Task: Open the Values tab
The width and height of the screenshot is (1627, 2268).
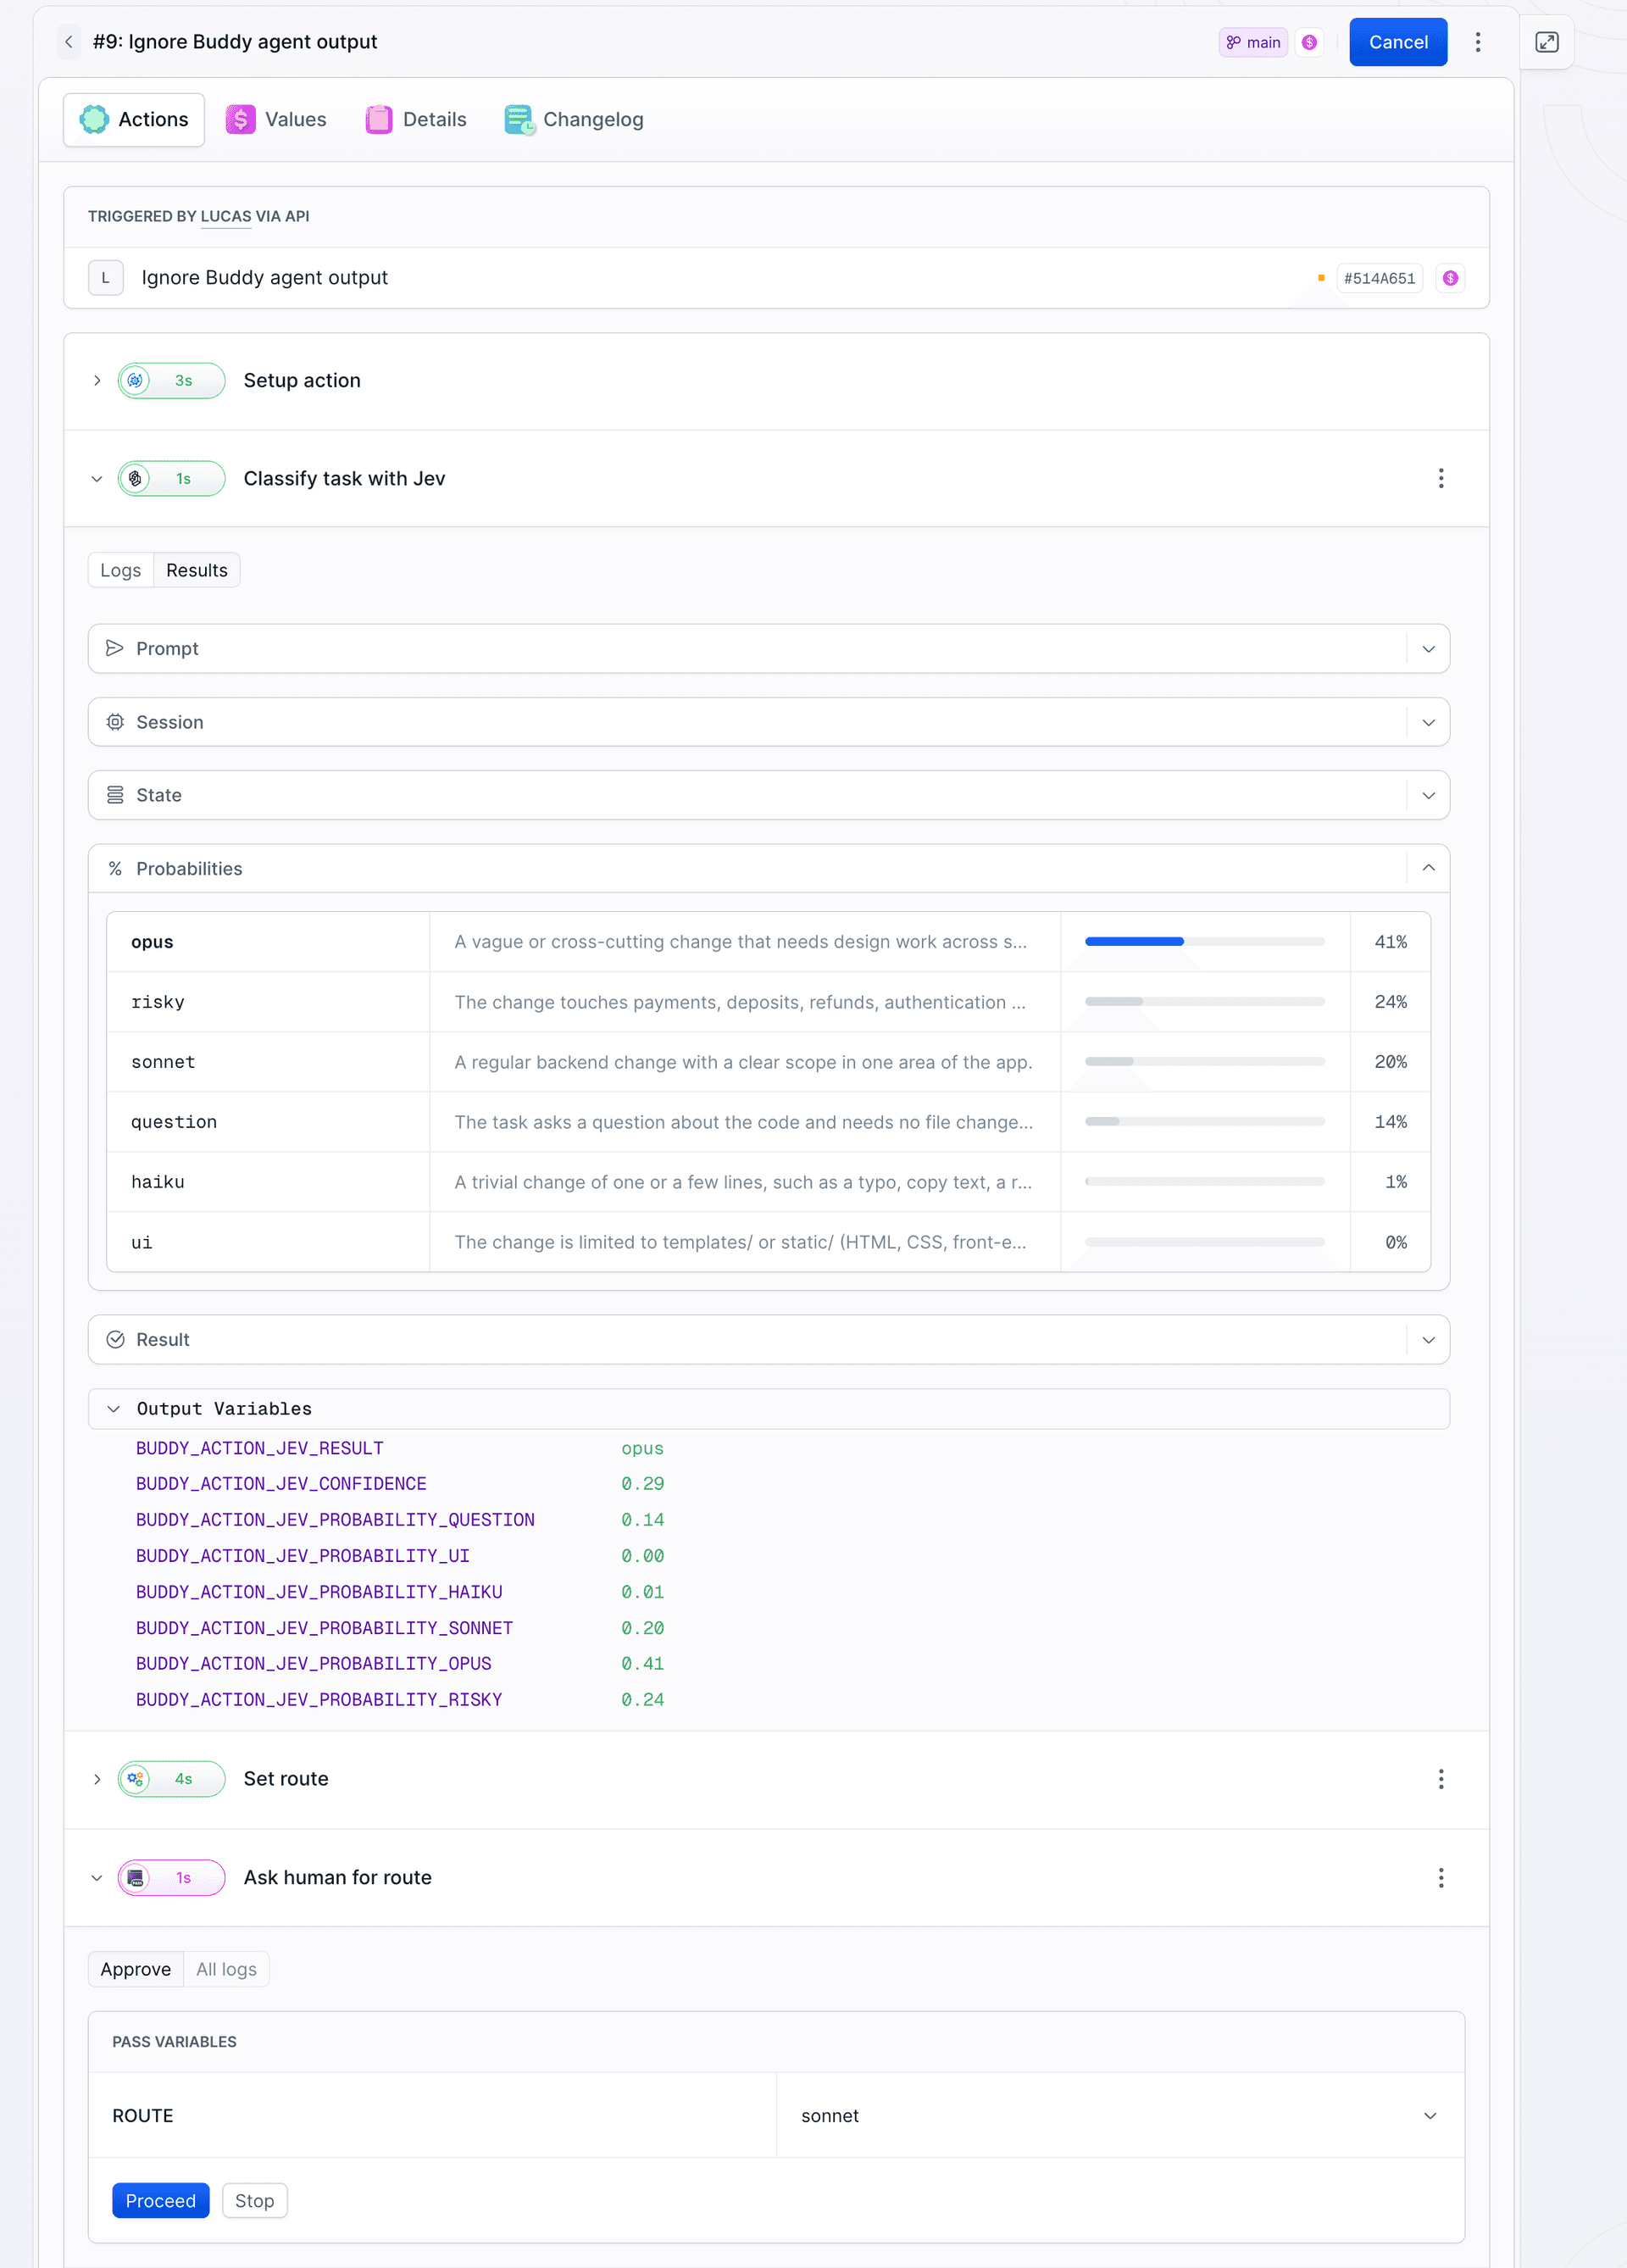Action: click(277, 120)
